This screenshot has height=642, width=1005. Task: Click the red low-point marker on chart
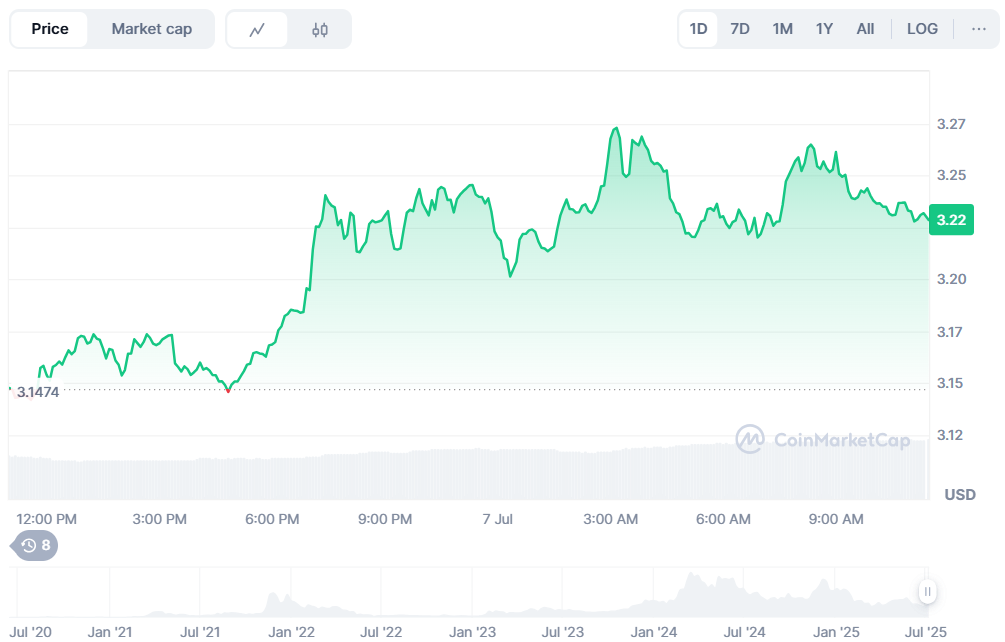pyautogui.click(x=228, y=390)
